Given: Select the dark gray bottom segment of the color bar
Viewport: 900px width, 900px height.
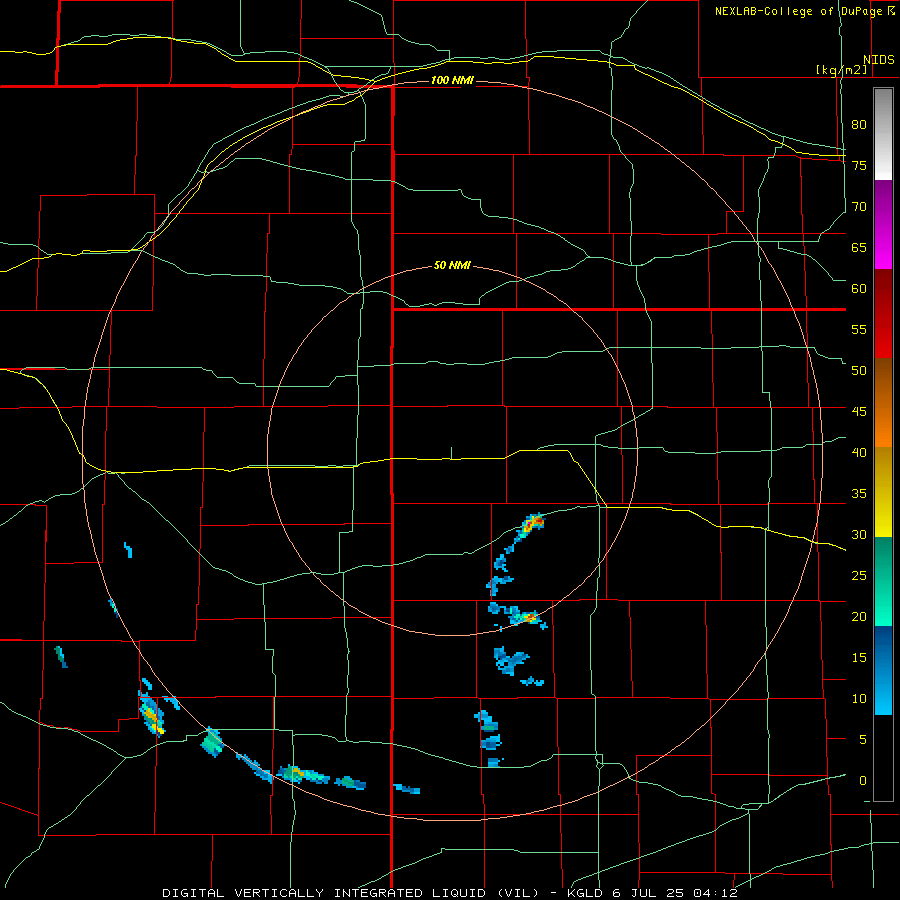Looking at the screenshot, I should click(883, 758).
